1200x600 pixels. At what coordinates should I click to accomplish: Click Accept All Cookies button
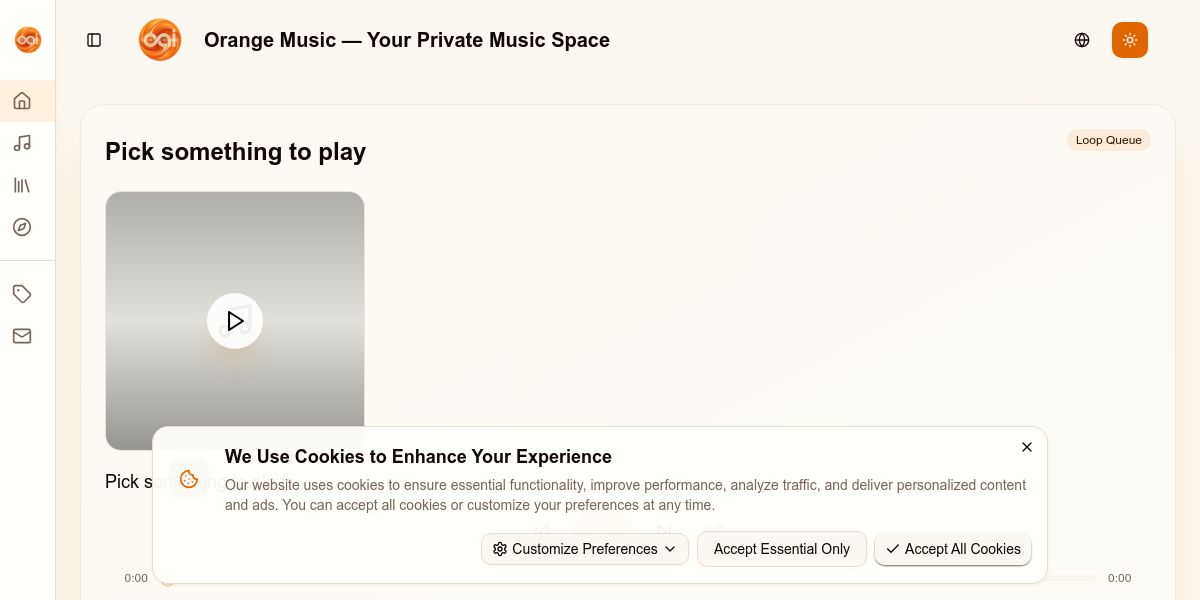point(953,549)
